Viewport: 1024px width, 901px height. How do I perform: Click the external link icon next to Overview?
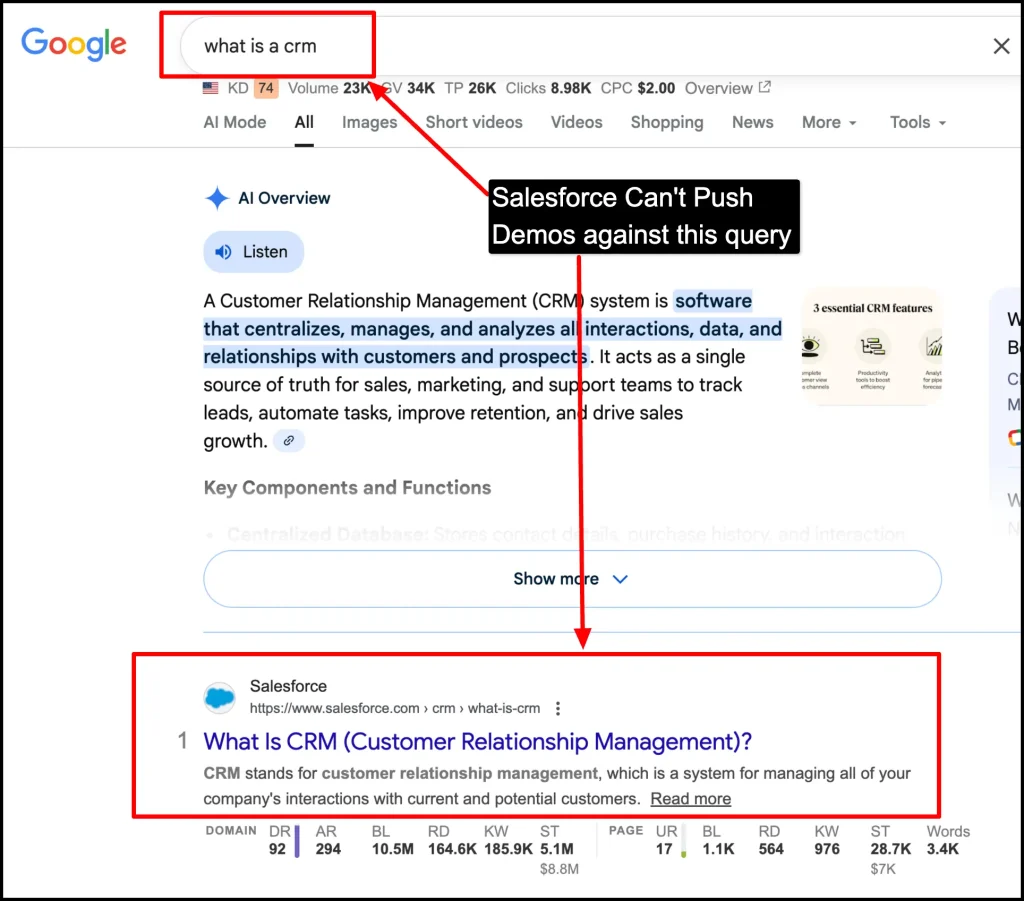click(x=765, y=88)
